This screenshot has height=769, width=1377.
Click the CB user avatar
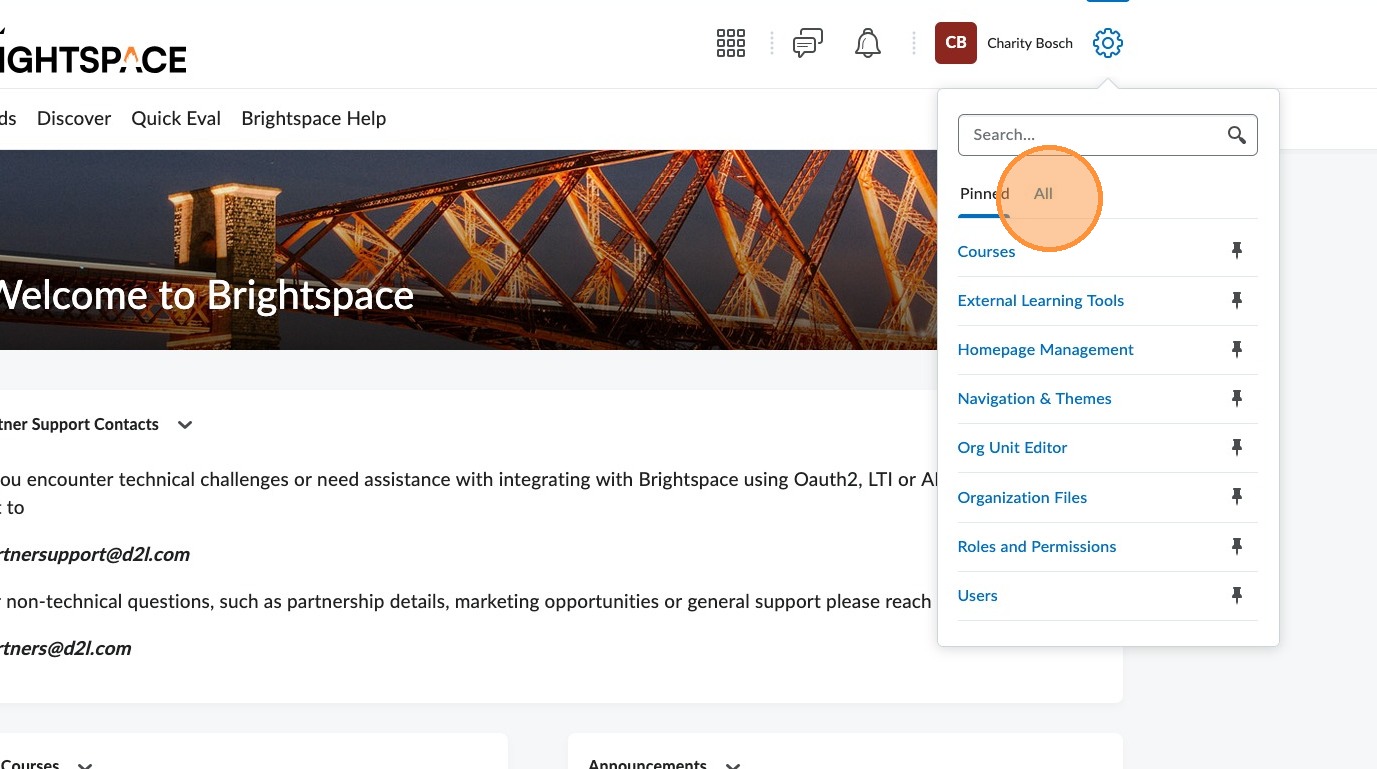click(955, 43)
